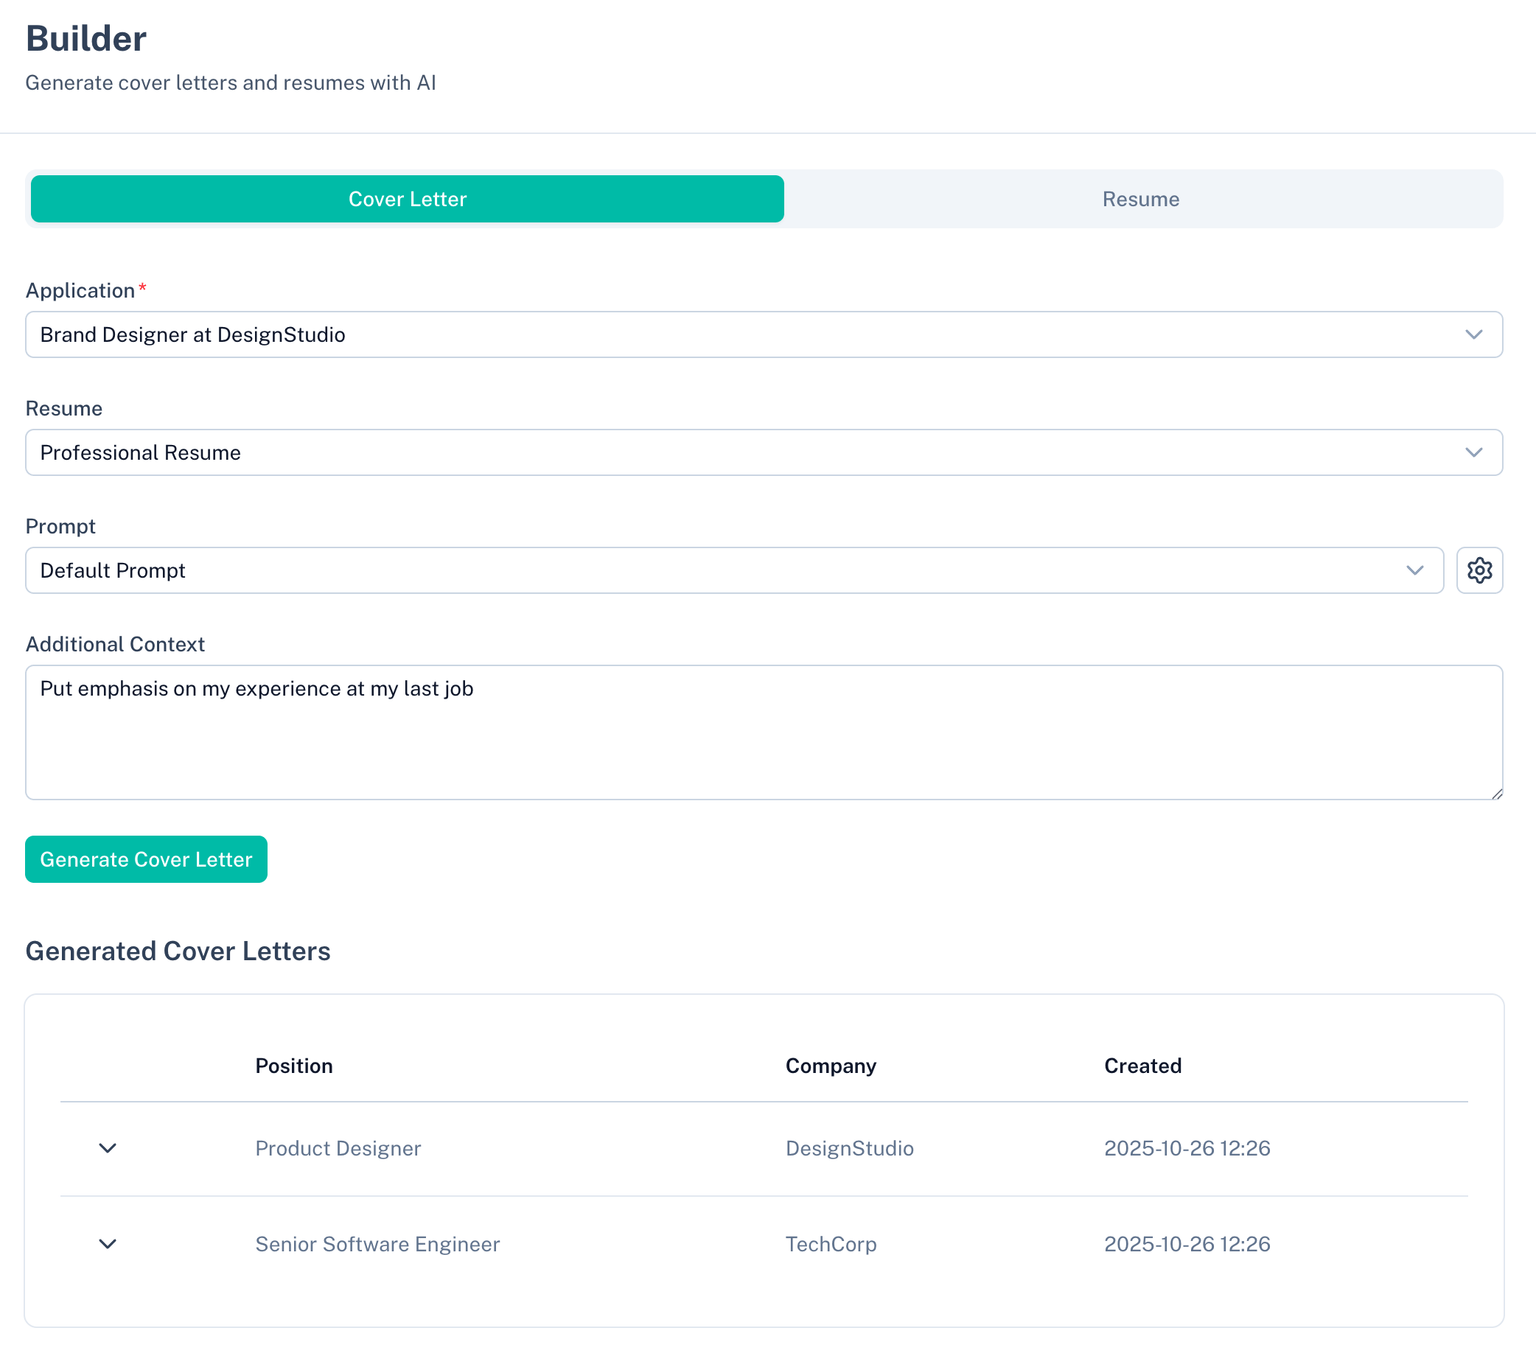
Task: Click the Company column header
Action: point(830,1066)
